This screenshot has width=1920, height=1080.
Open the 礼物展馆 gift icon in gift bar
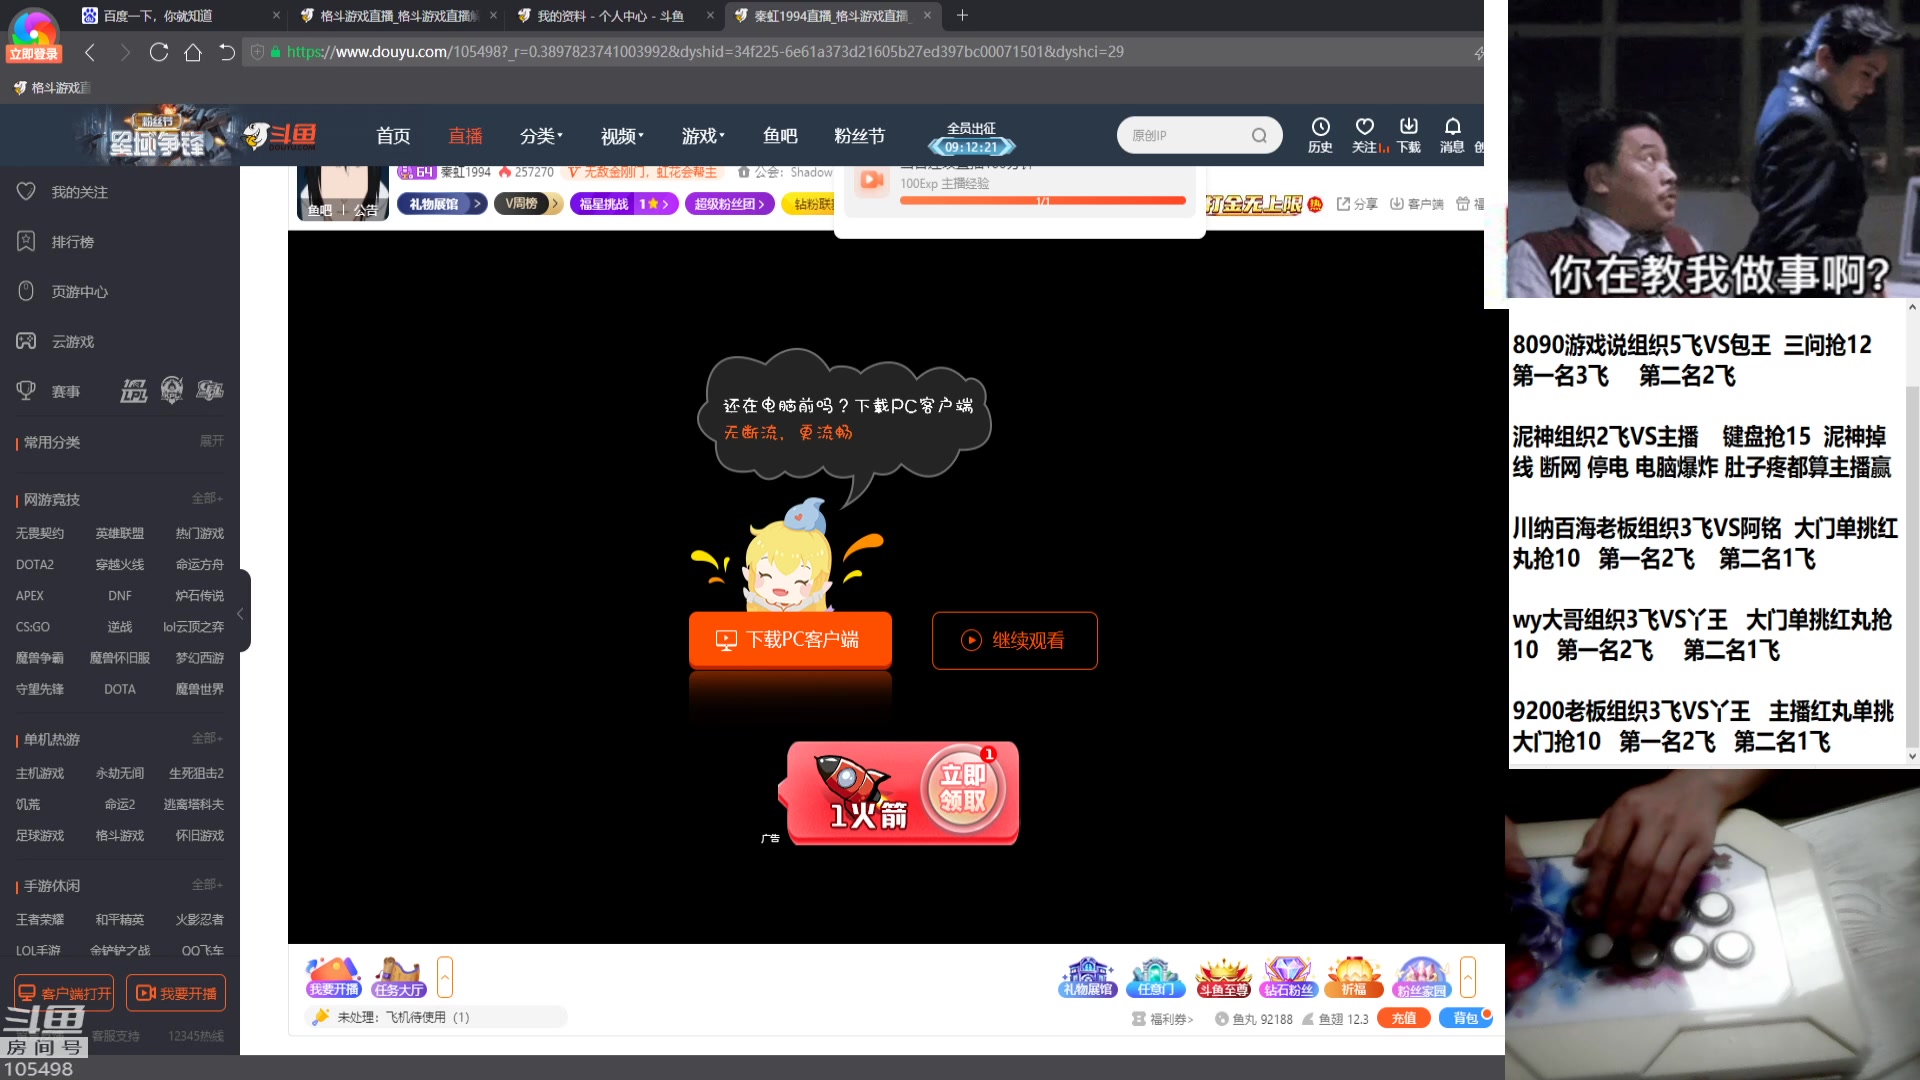click(x=1088, y=977)
